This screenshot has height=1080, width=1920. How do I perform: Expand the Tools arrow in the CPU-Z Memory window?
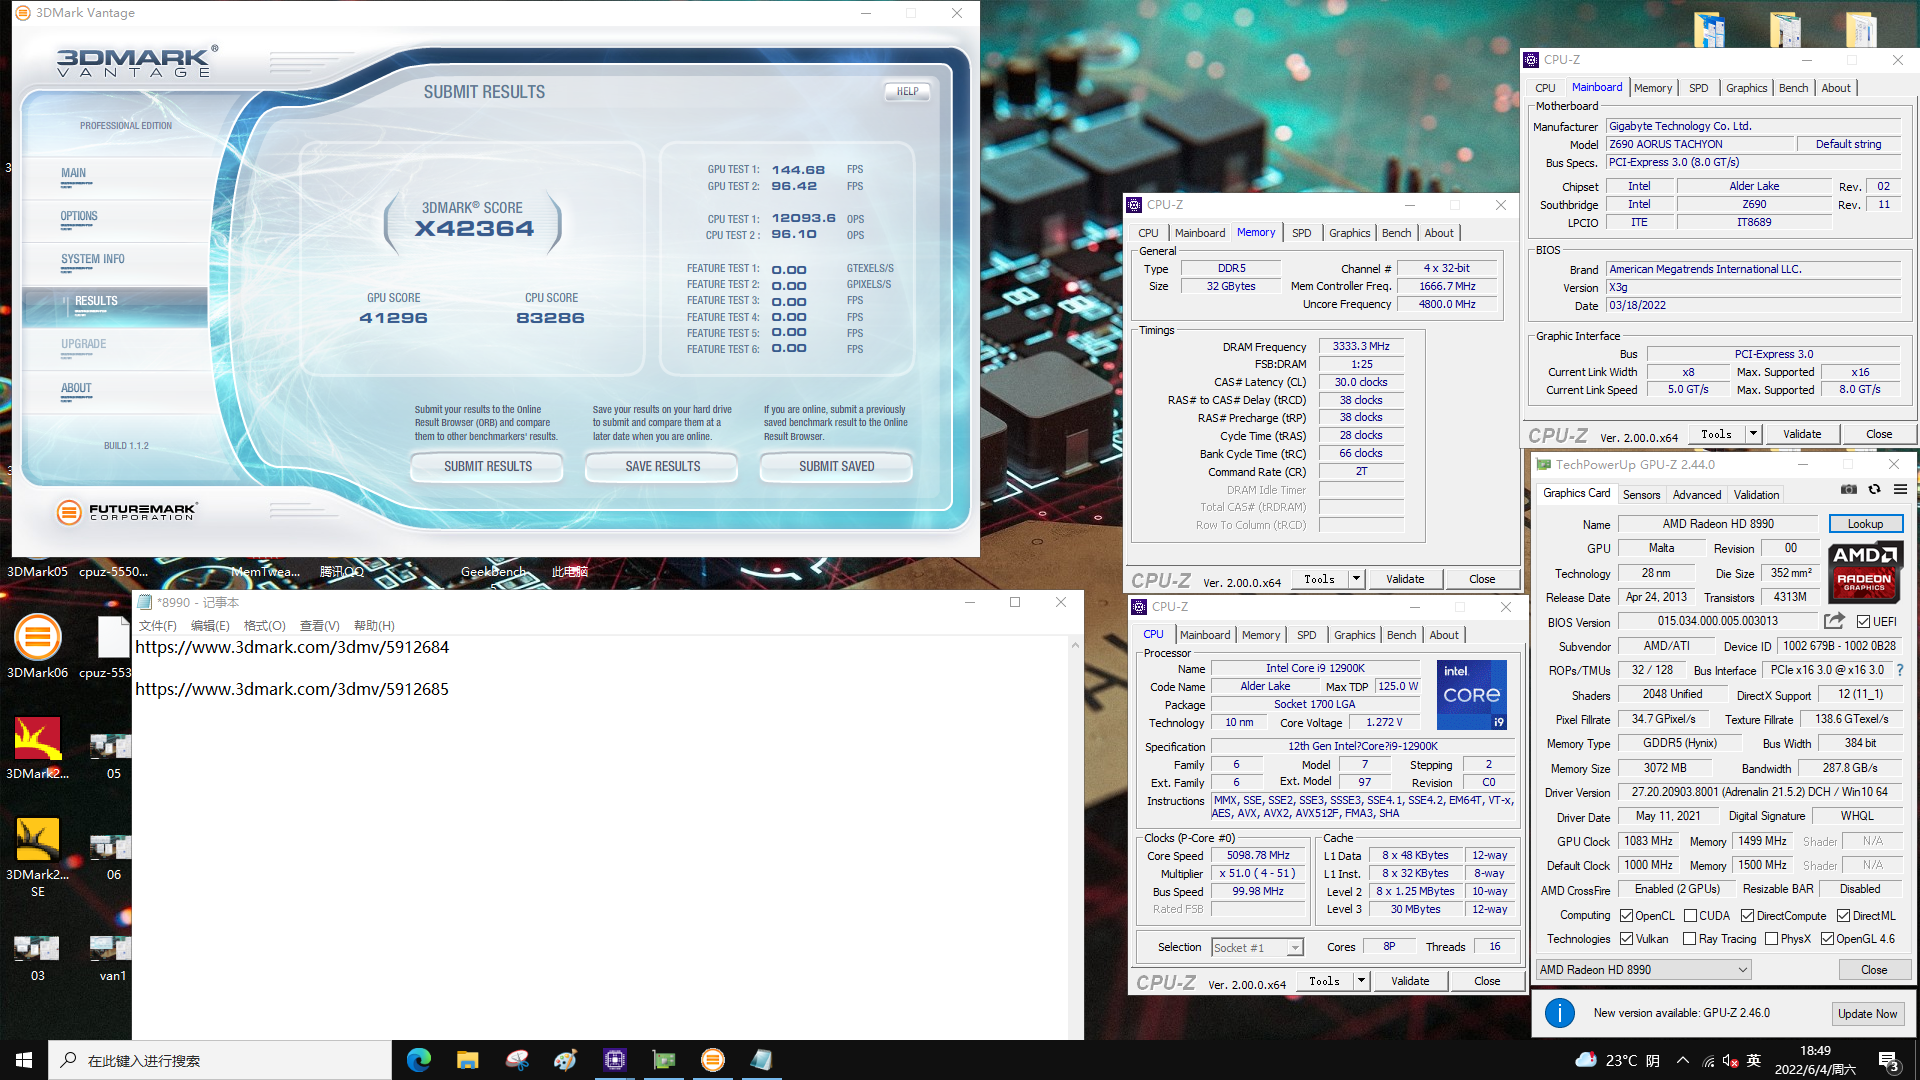(x=1356, y=579)
